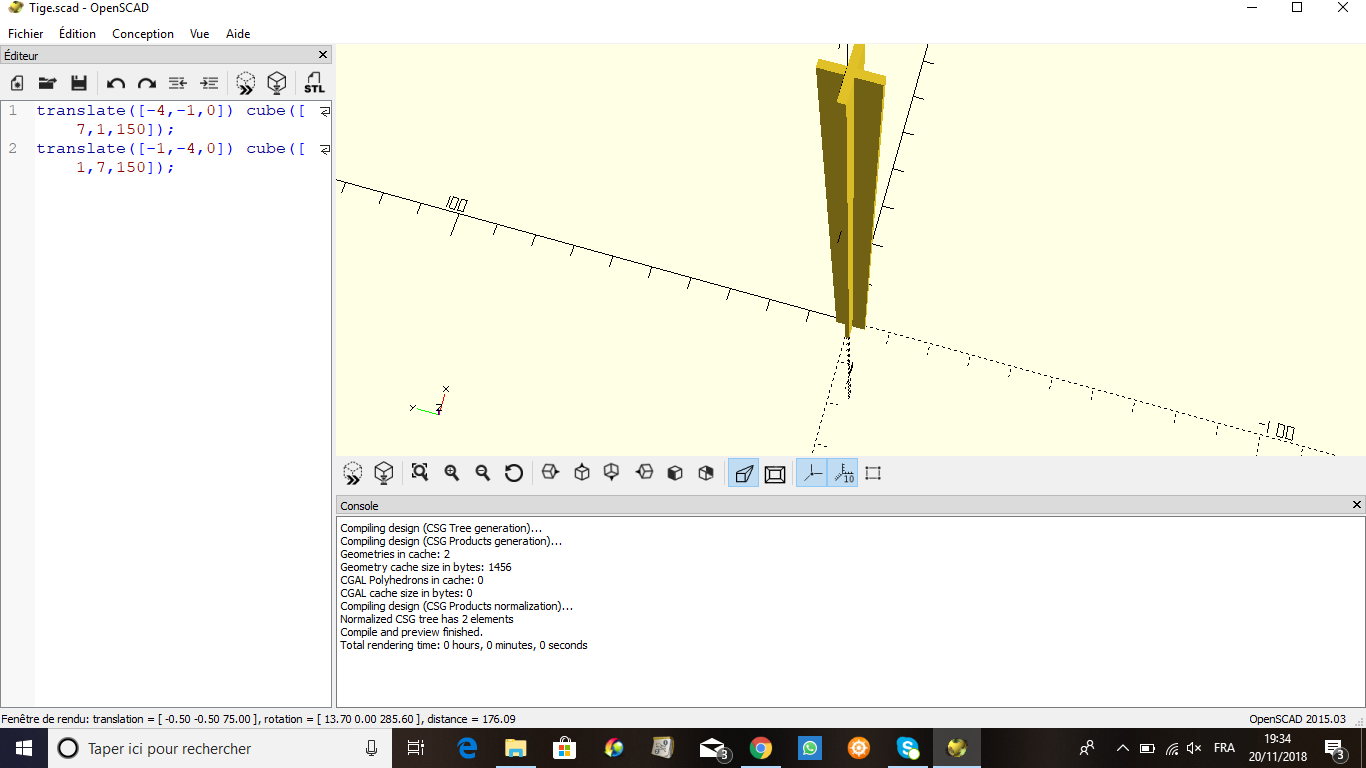Click the View All magnifier icon
The height and width of the screenshot is (768, 1366).
(420, 473)
